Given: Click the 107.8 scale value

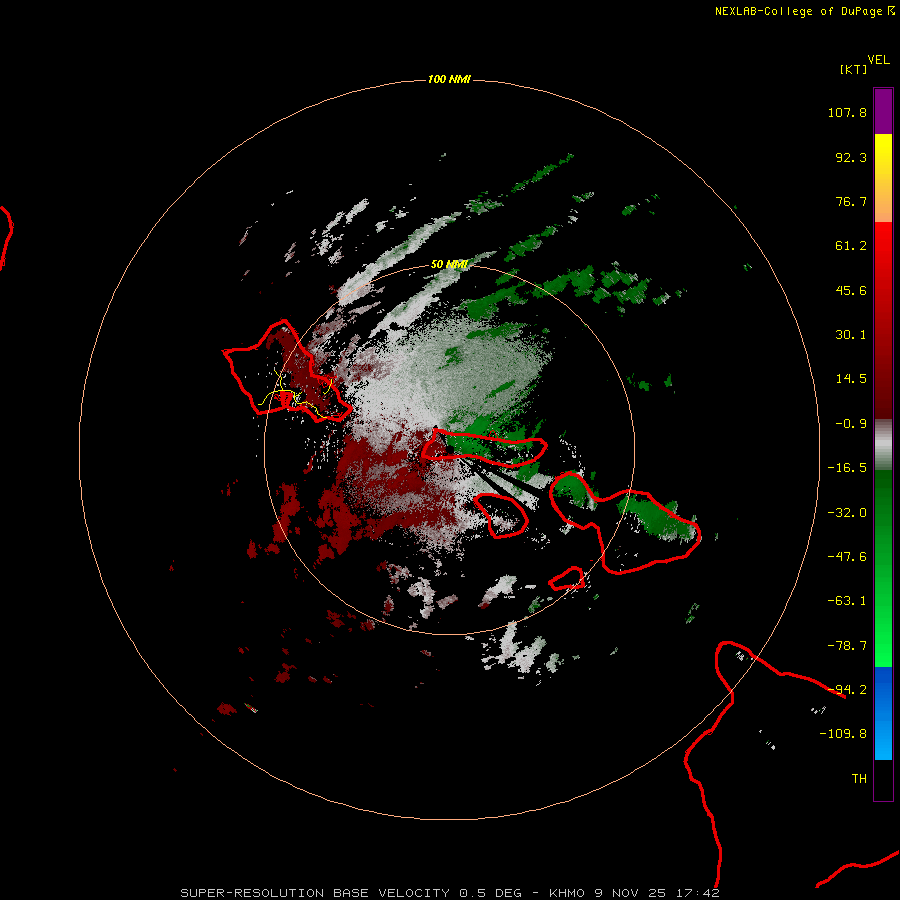Looking at the screenshot, I should click(x=847, y=112).
